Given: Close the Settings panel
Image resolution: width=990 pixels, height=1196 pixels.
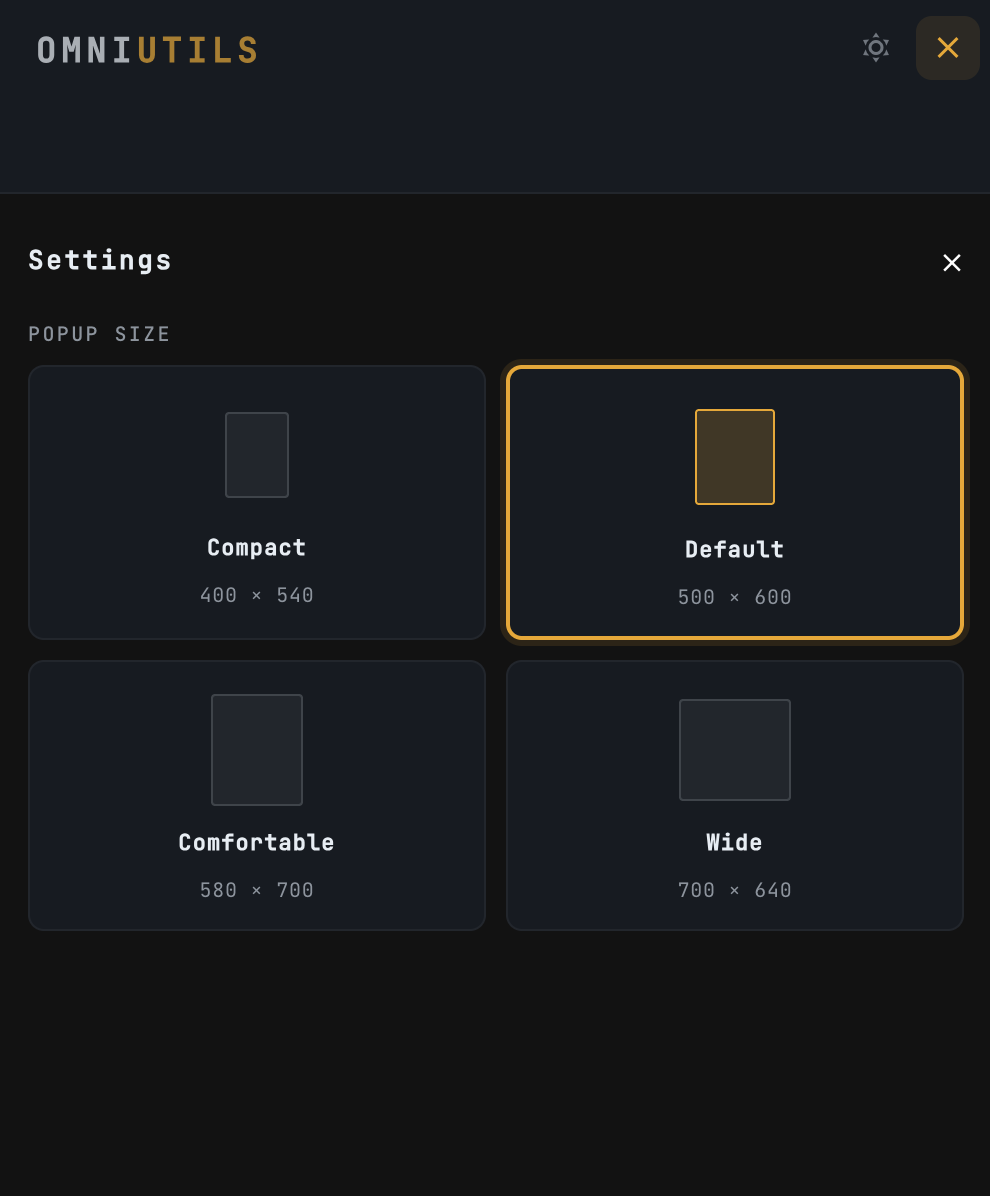Looking at the screenshot, I should point(951,262).
